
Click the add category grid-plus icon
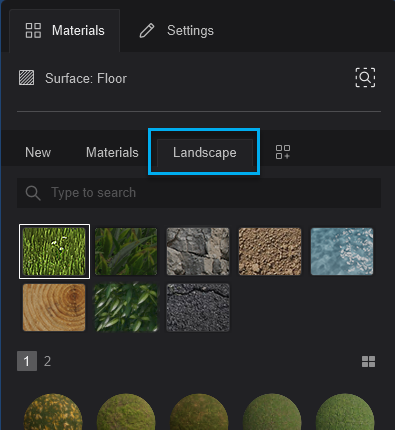coord(283,152)
